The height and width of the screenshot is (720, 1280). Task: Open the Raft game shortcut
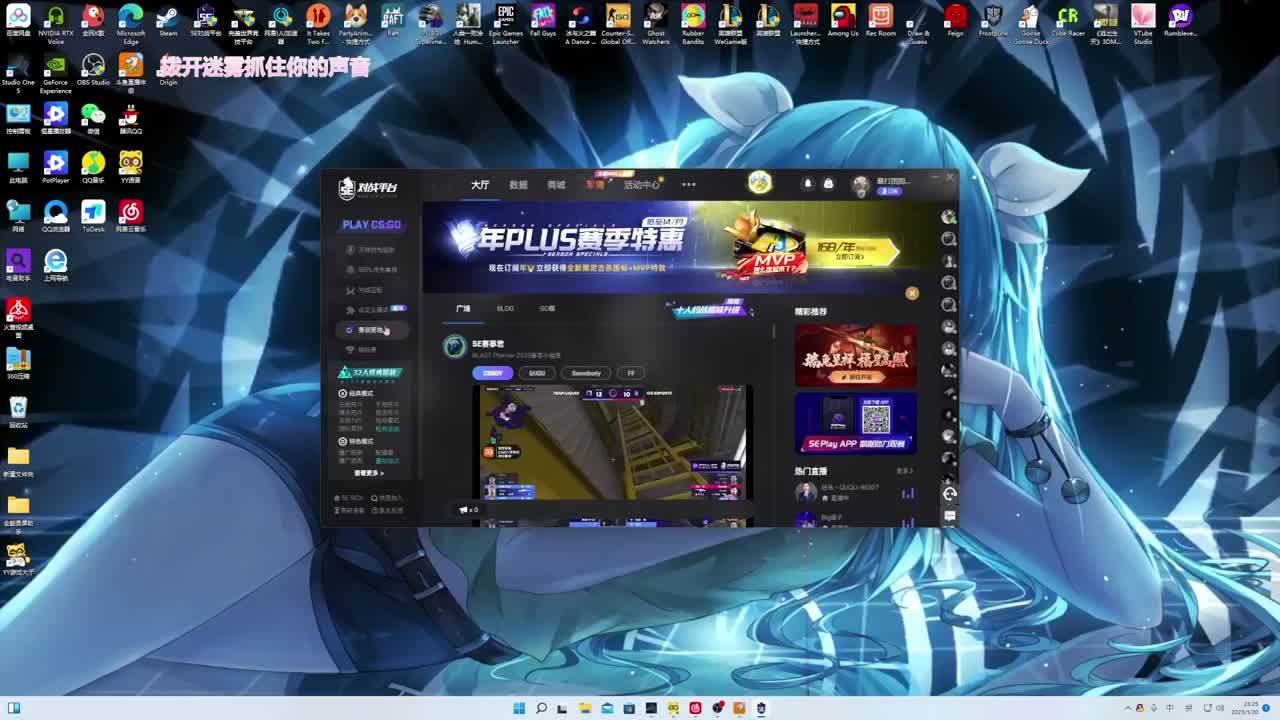tap(393, 20)
